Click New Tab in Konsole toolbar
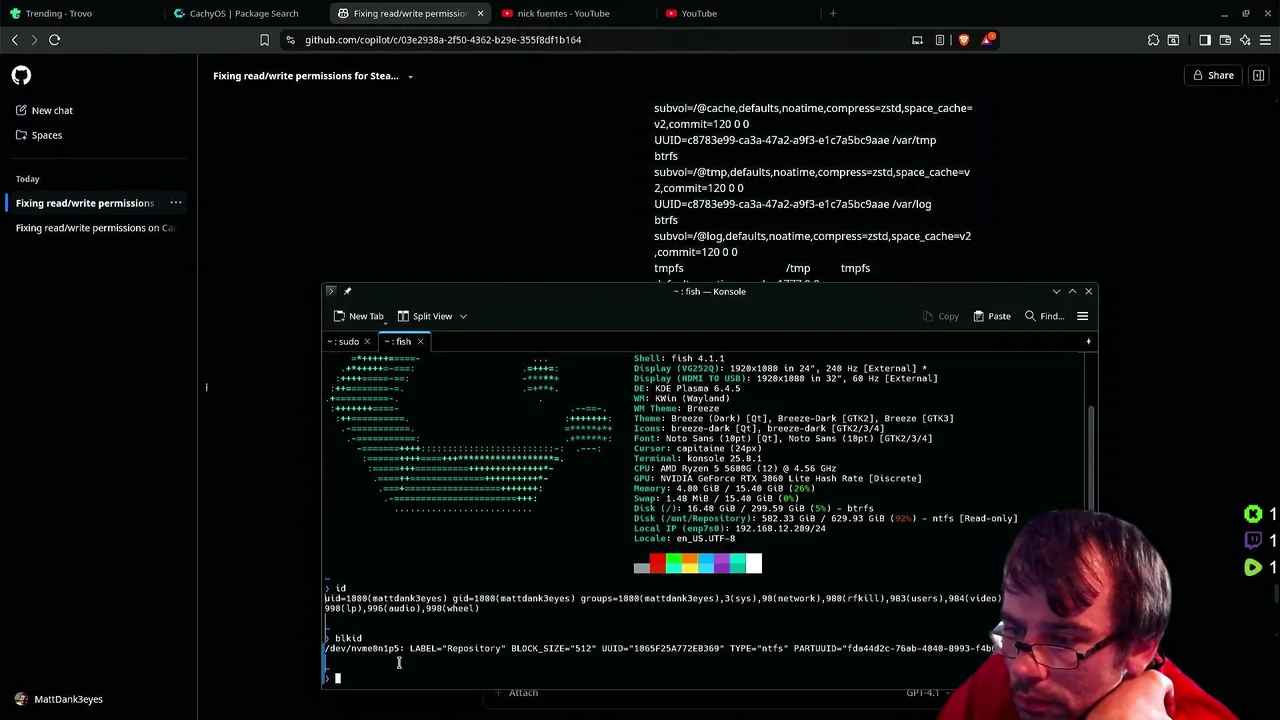 358,316
